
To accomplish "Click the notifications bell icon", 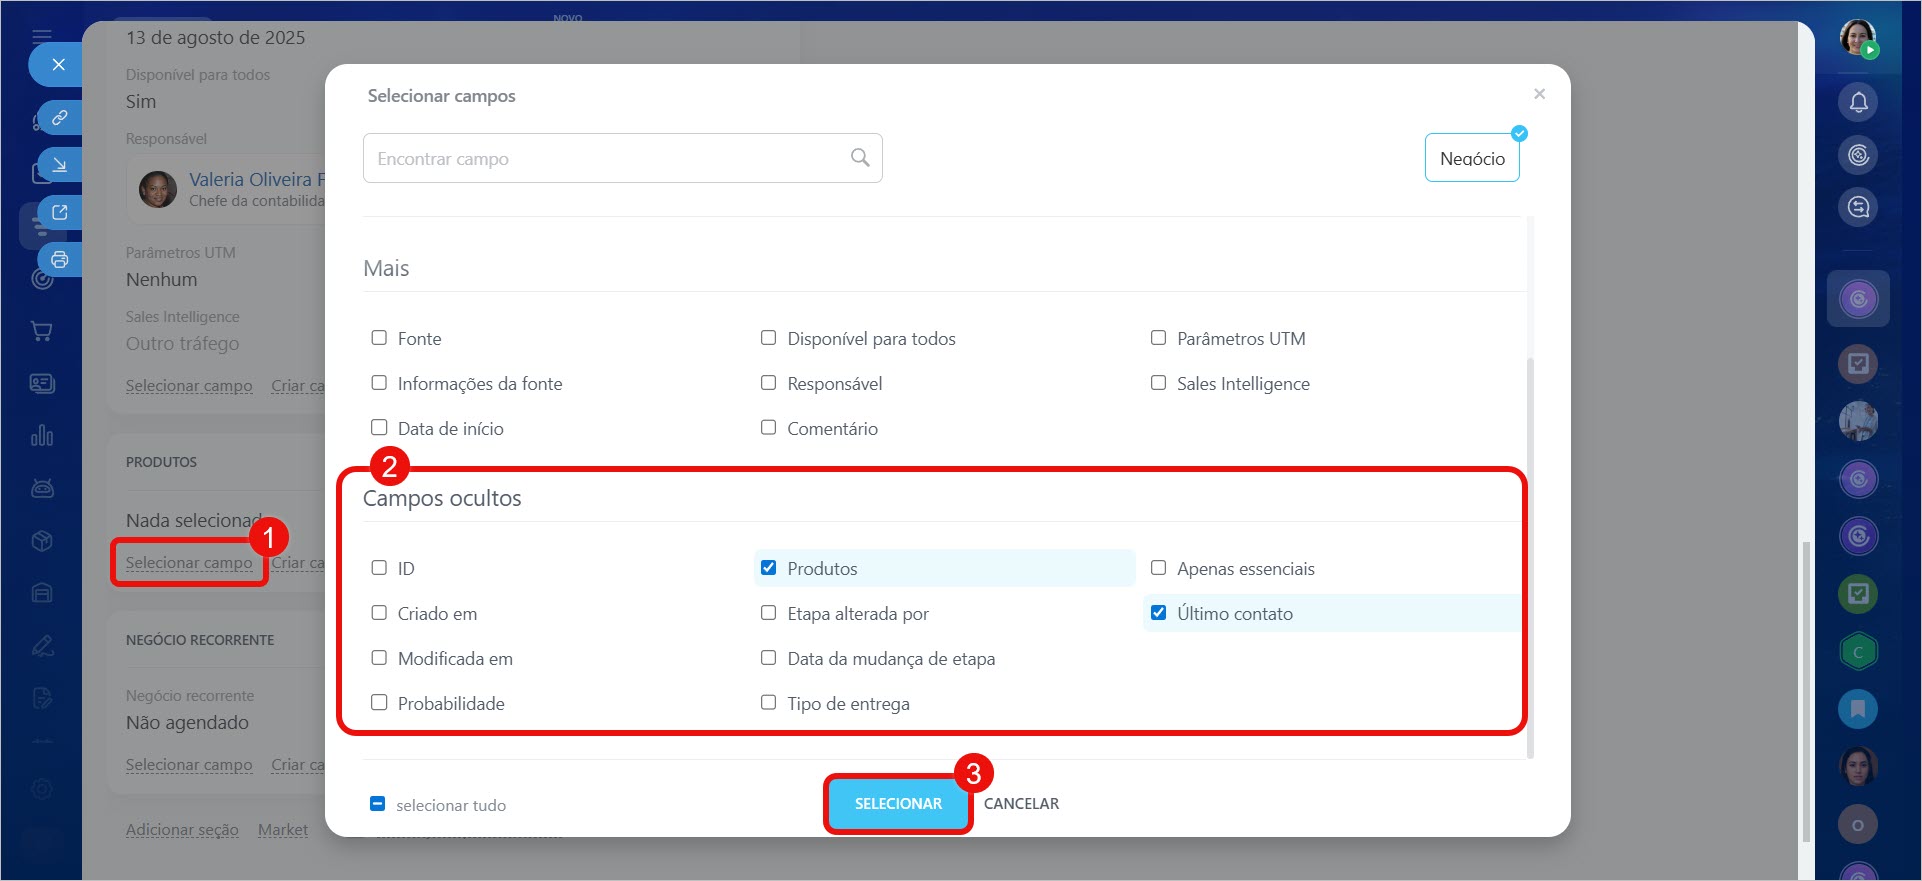I will [1858, 102].
